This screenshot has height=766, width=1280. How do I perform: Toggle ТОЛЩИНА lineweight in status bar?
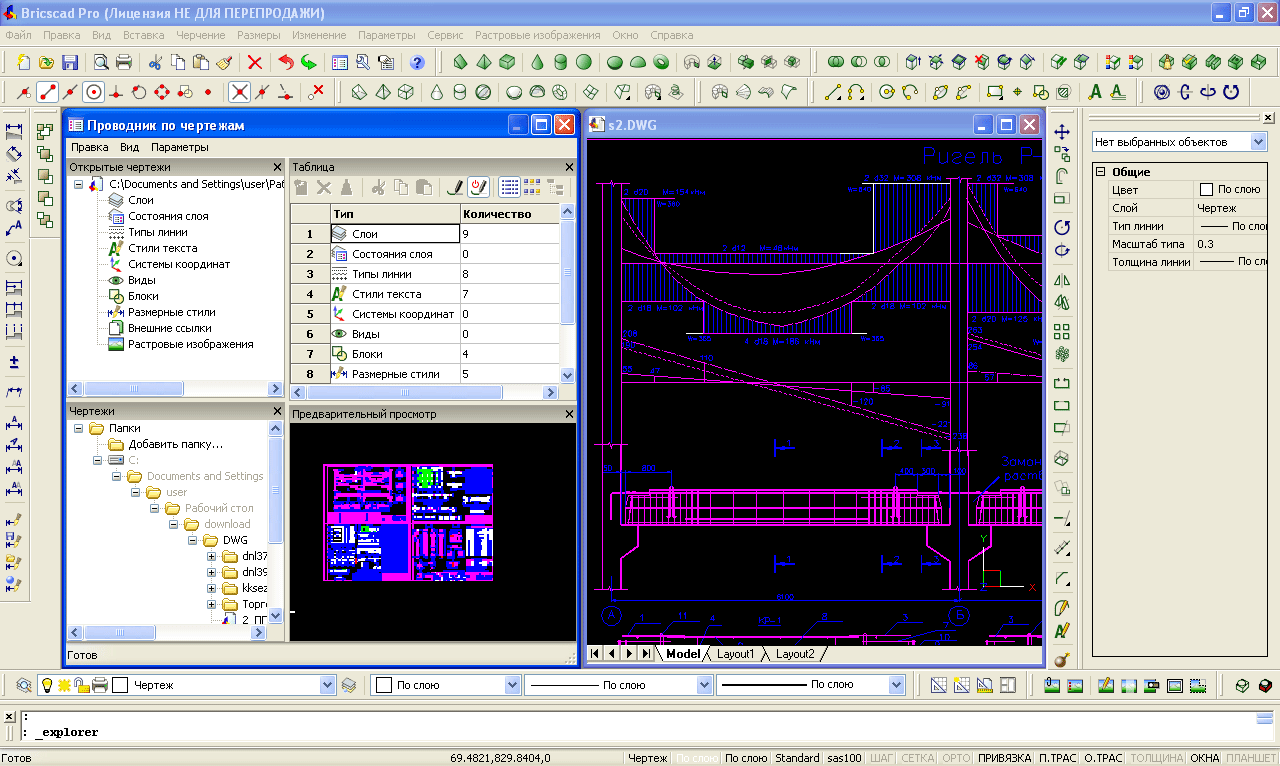(x=1156, y=758)
